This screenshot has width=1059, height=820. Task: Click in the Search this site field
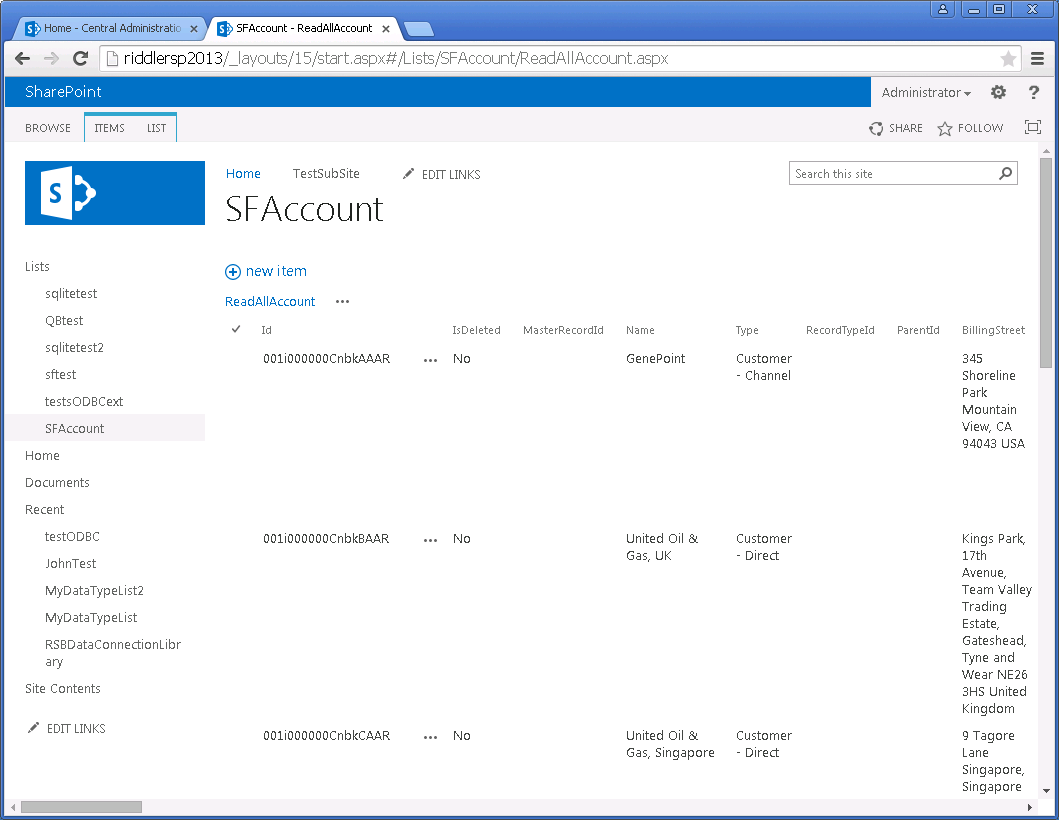[x=890, y=173]
